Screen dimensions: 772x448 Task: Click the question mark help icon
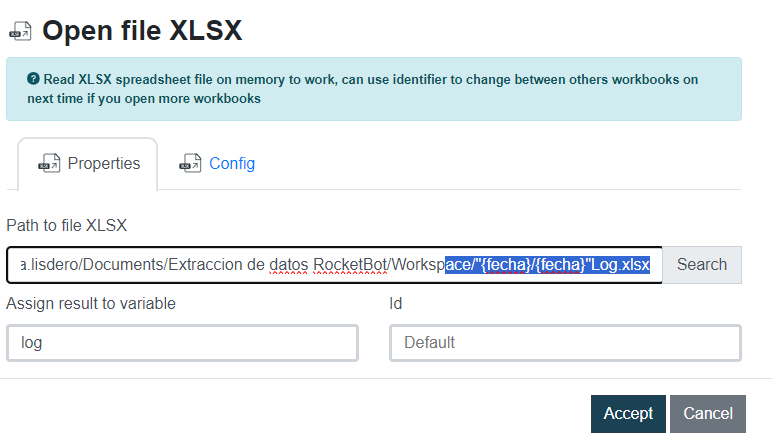[x=33, y=79]
